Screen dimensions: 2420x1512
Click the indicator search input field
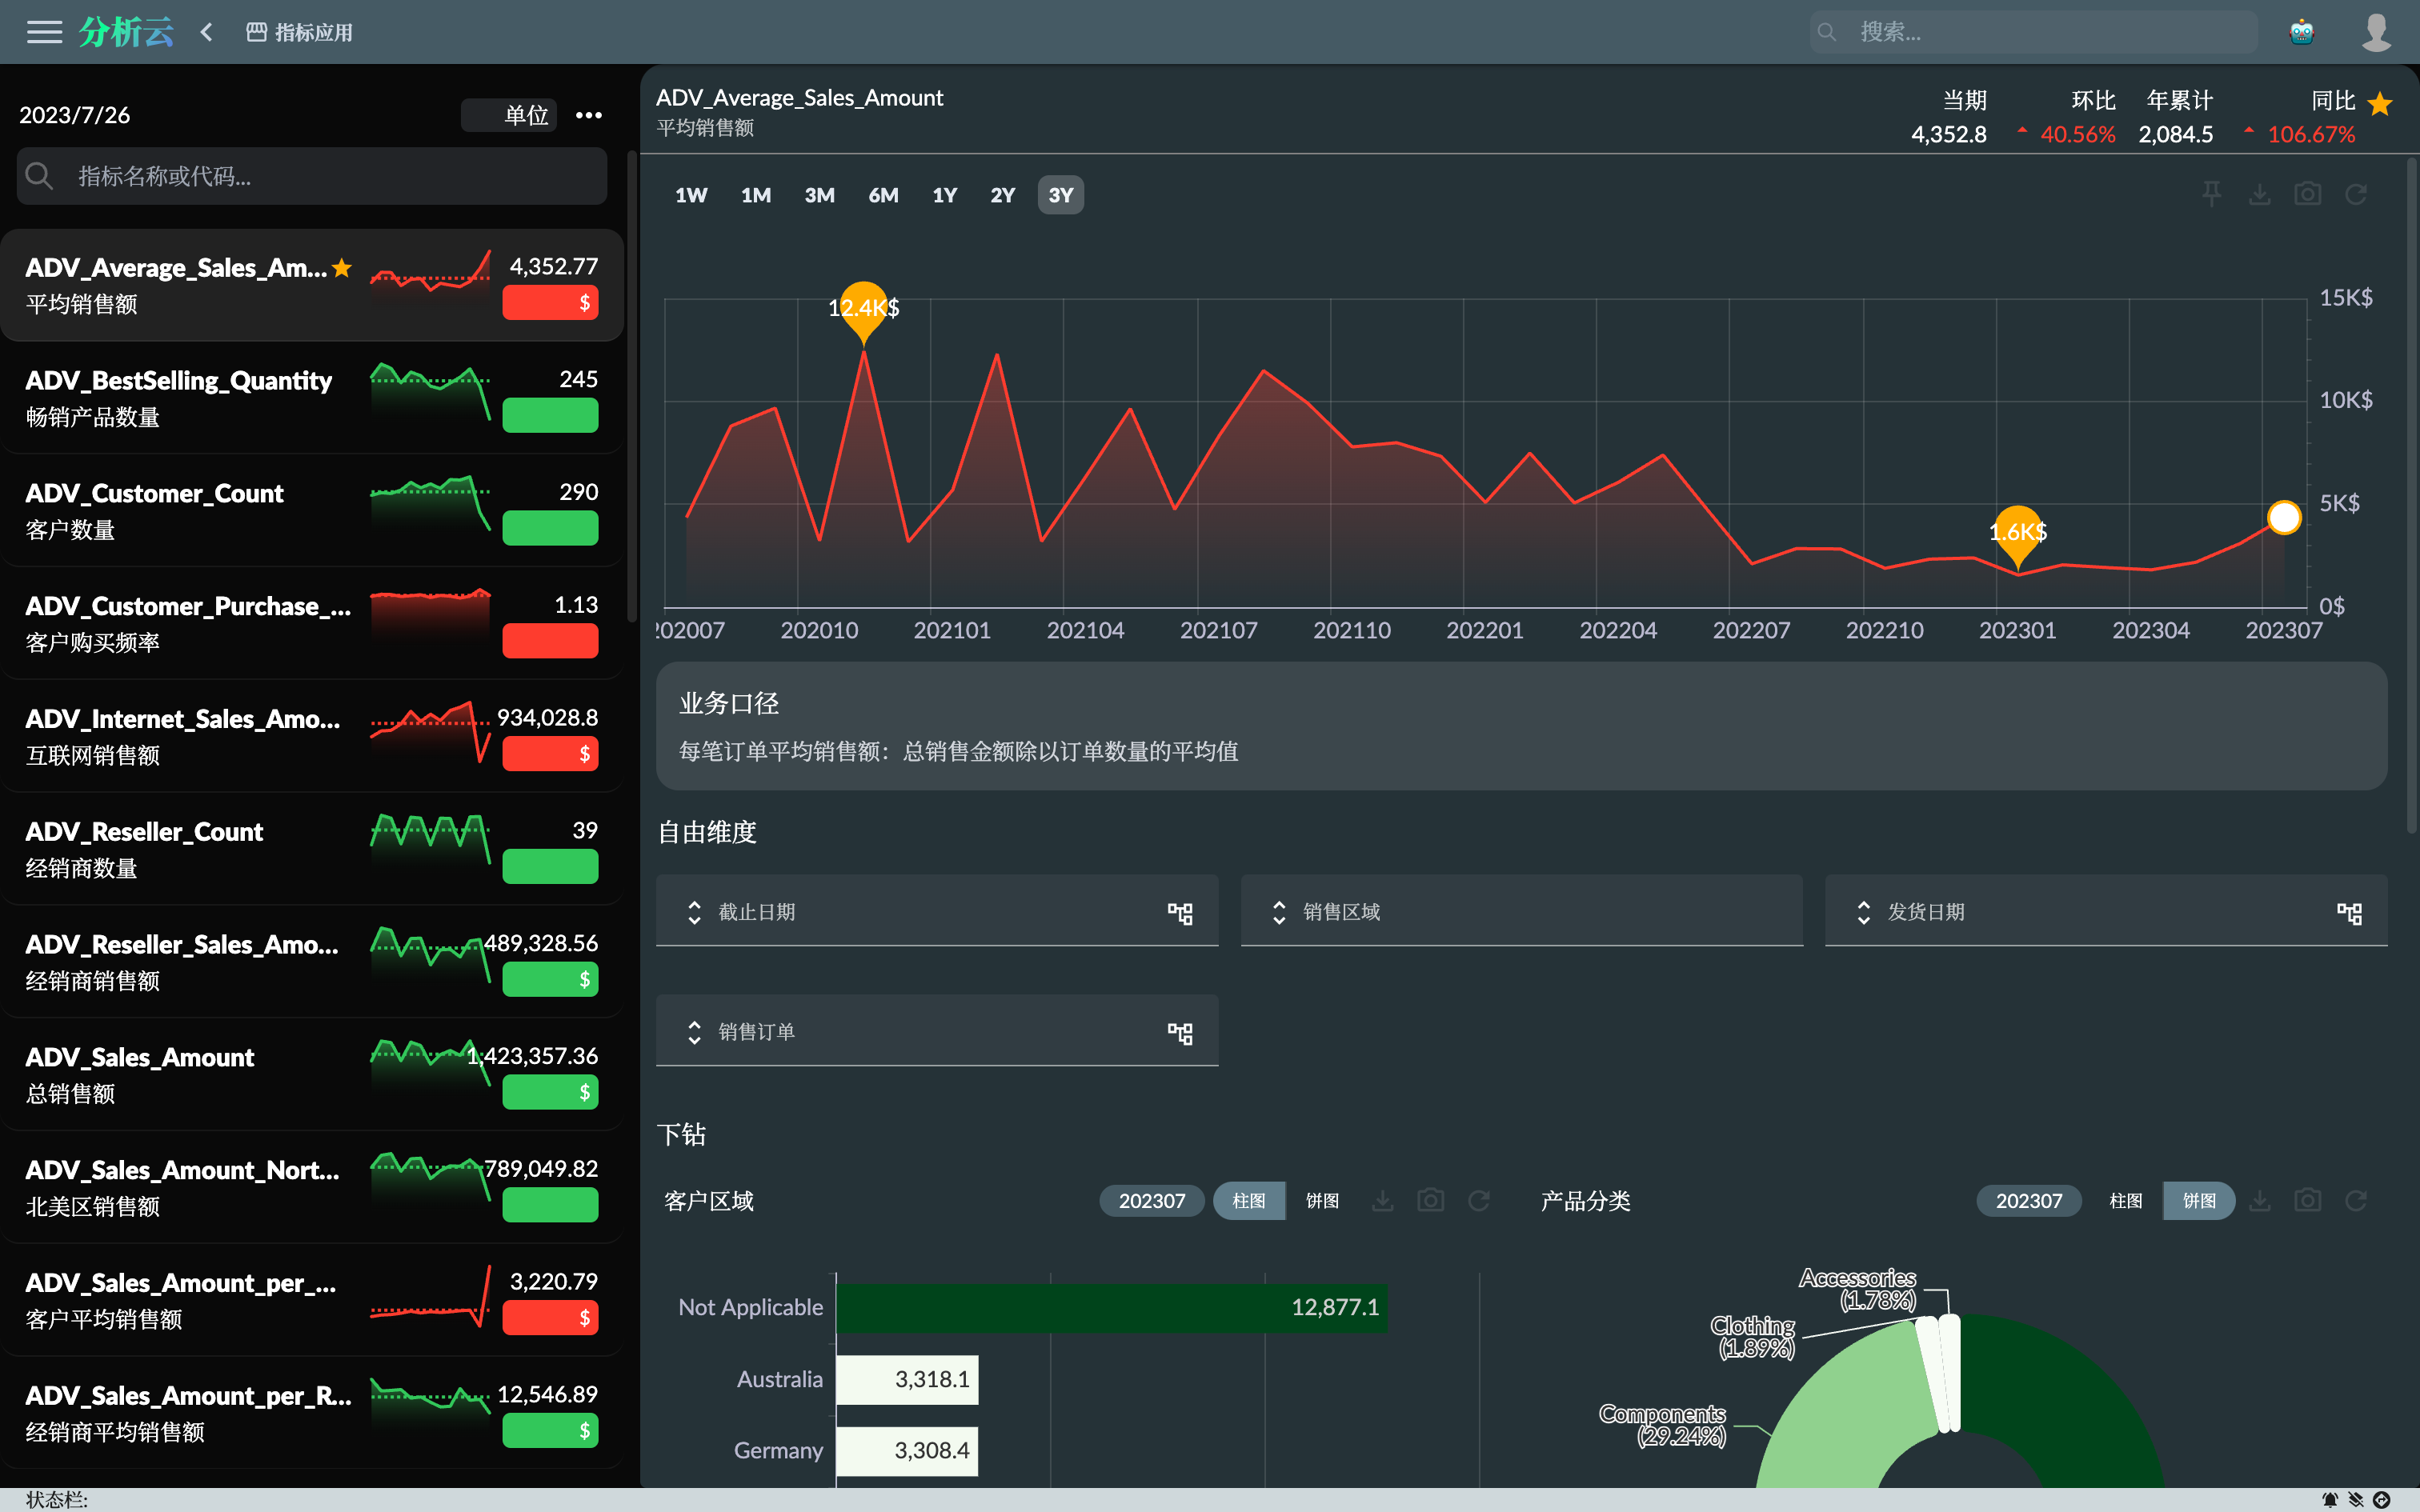click(311, 176)
